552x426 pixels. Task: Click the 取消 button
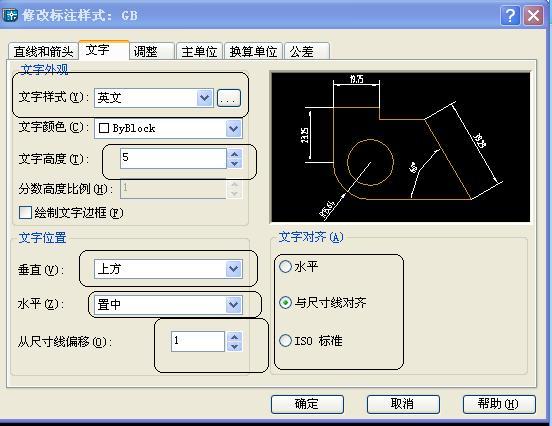click(403, 404)
